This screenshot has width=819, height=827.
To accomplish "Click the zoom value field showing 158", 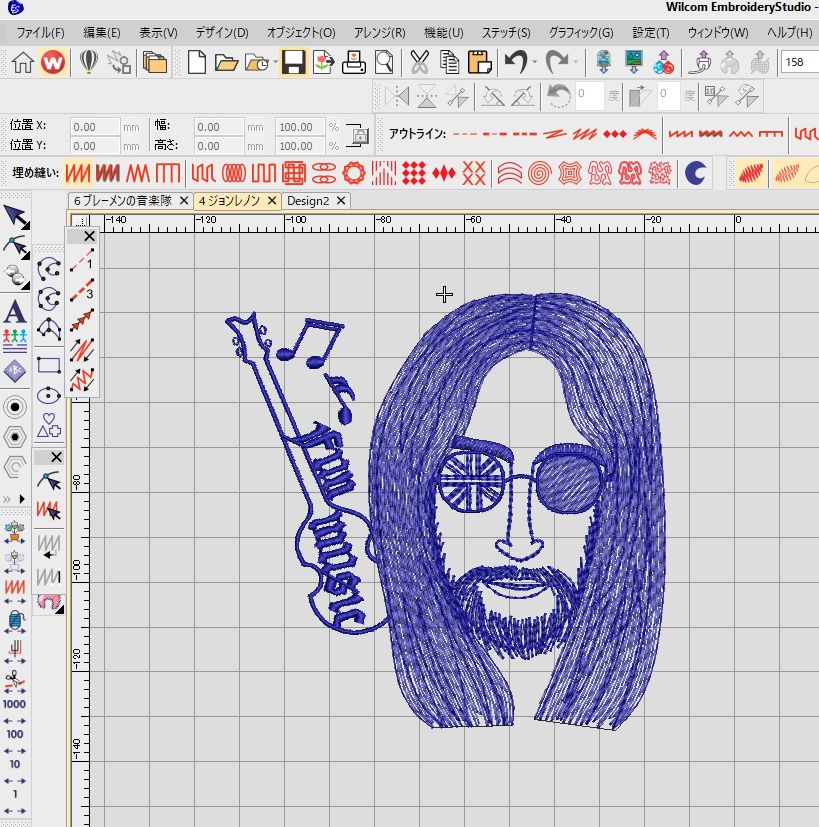I will tap(799, 62).
